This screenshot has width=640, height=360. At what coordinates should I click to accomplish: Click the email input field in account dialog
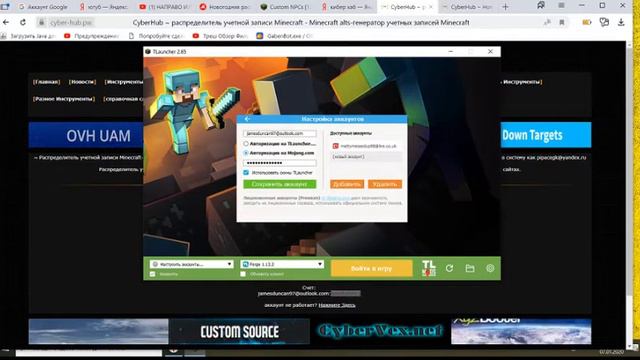point(280,133)
